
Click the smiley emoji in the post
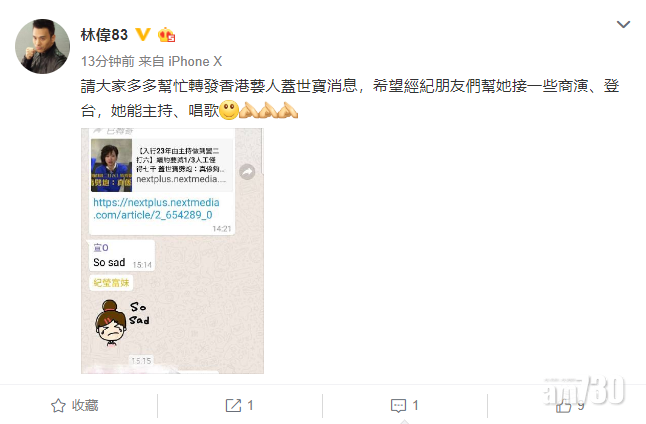229,110
